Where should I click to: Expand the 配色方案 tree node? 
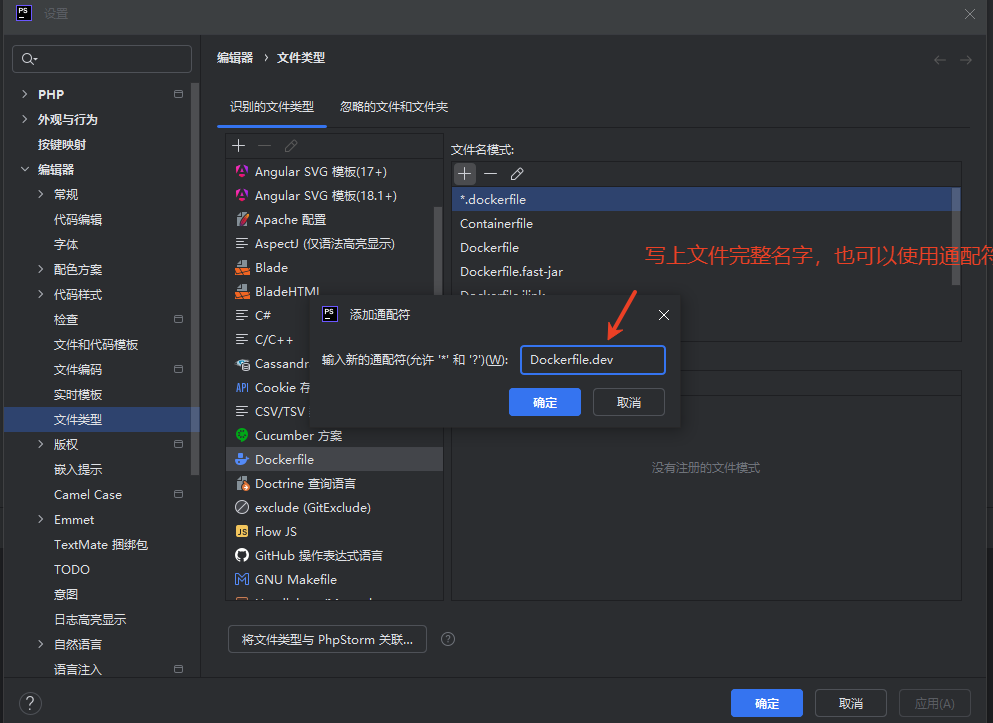(40, 269)
